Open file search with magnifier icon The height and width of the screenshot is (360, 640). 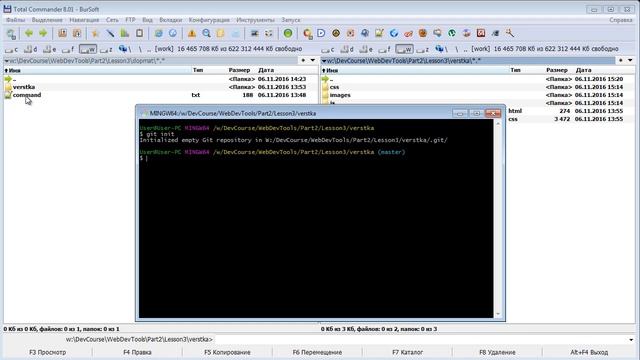point(207,33)
